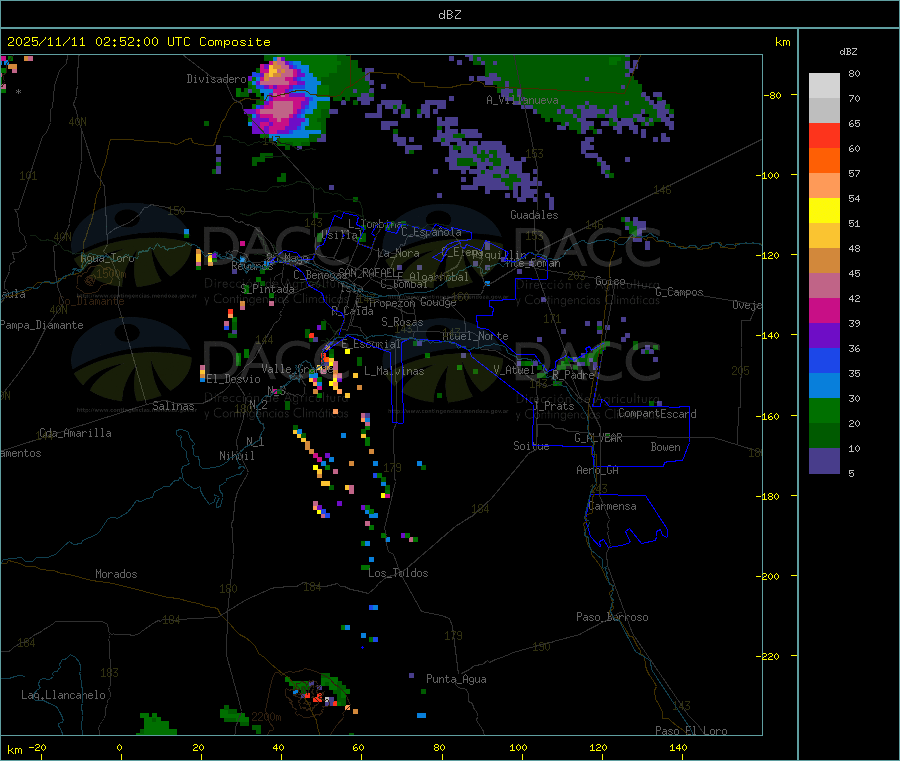Click the 'CompantEscard' label

(657, 414)
